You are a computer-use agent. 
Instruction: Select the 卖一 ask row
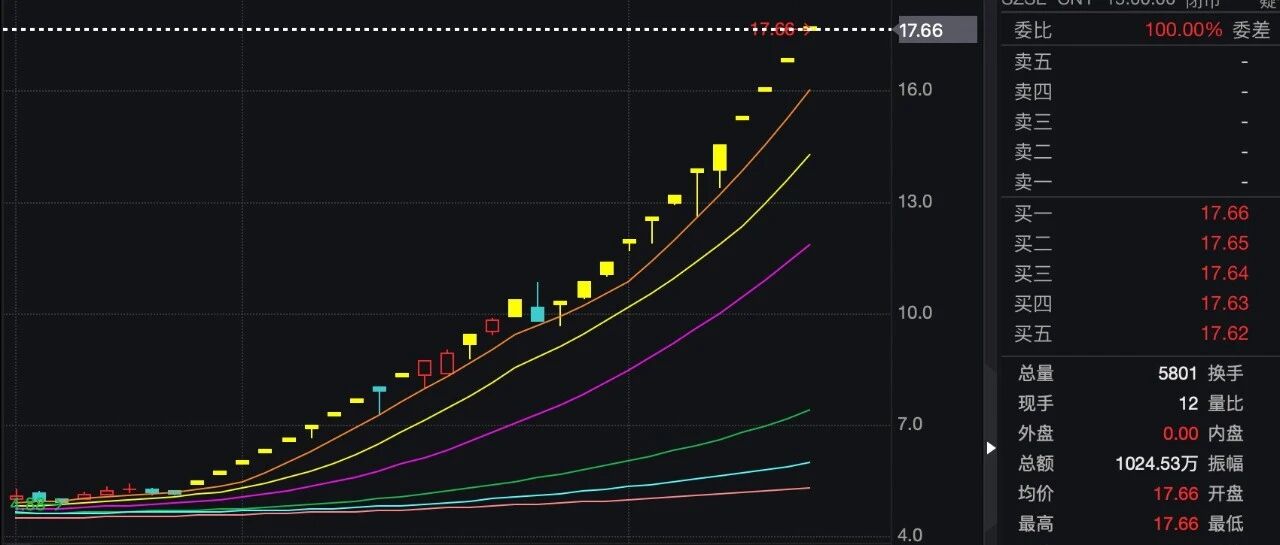tap(1130, 182)
